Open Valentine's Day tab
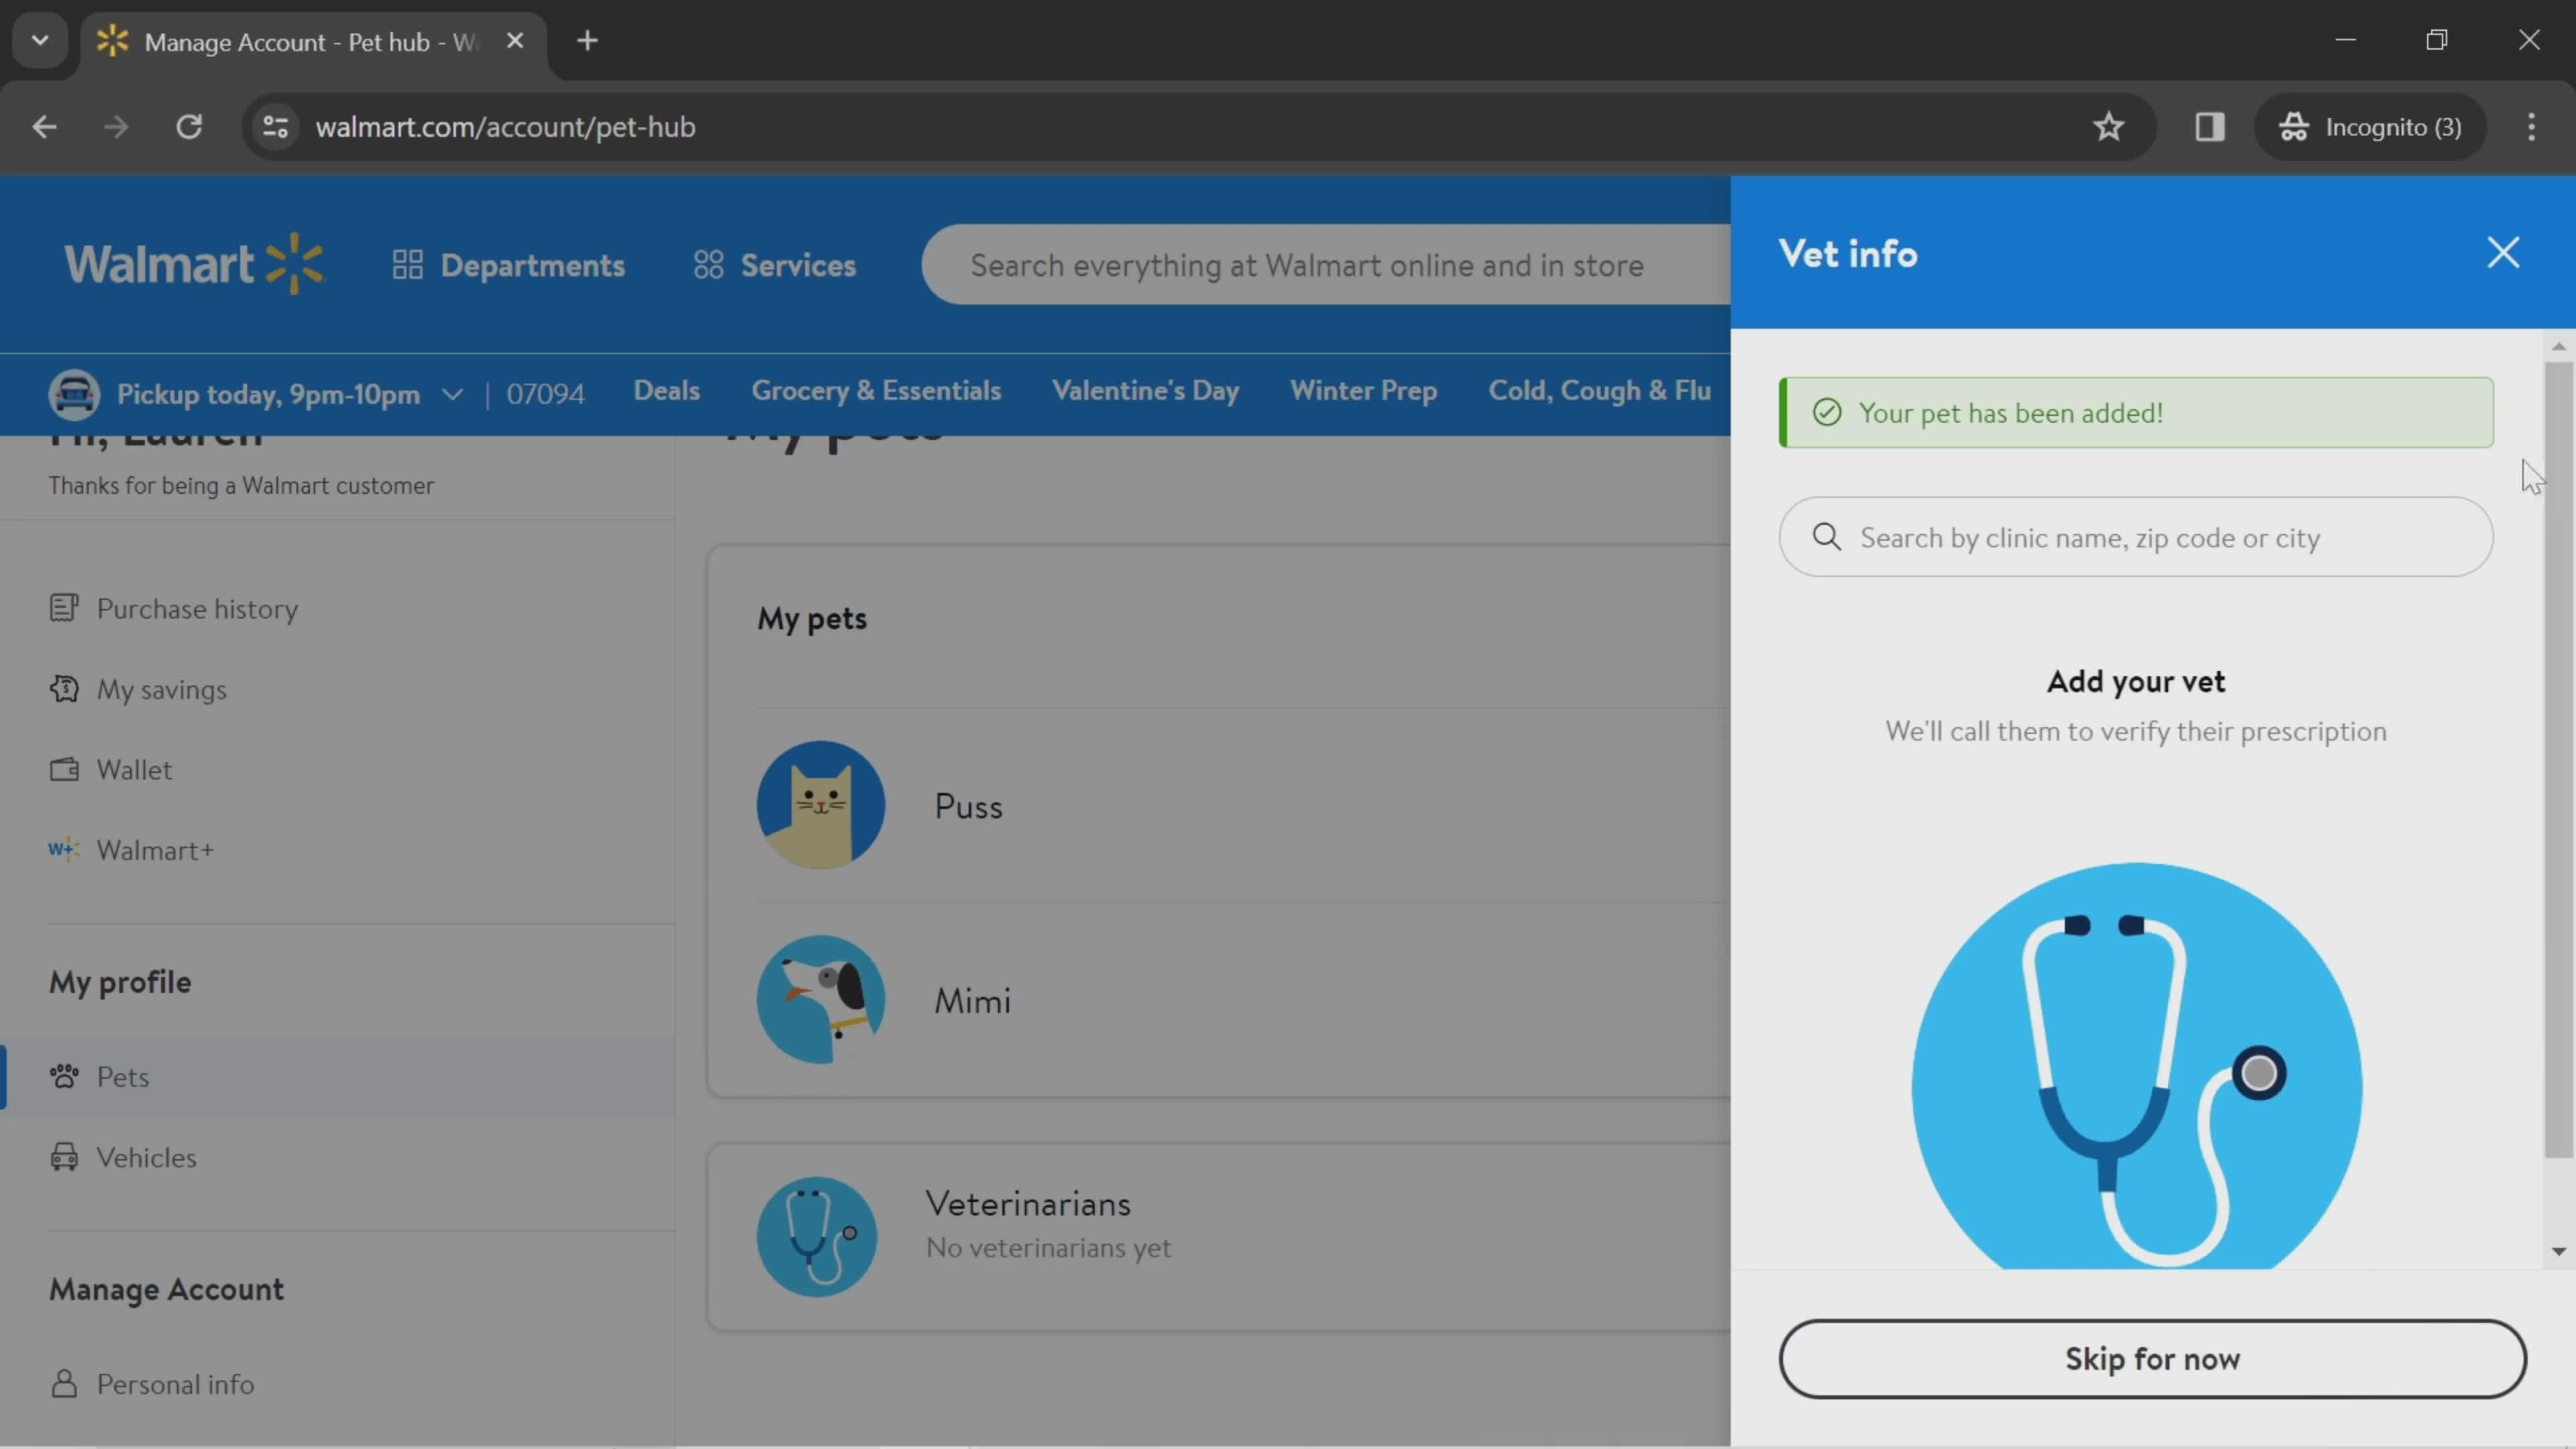Viewport: 2576px width, 1449px height. [1145, 391]
